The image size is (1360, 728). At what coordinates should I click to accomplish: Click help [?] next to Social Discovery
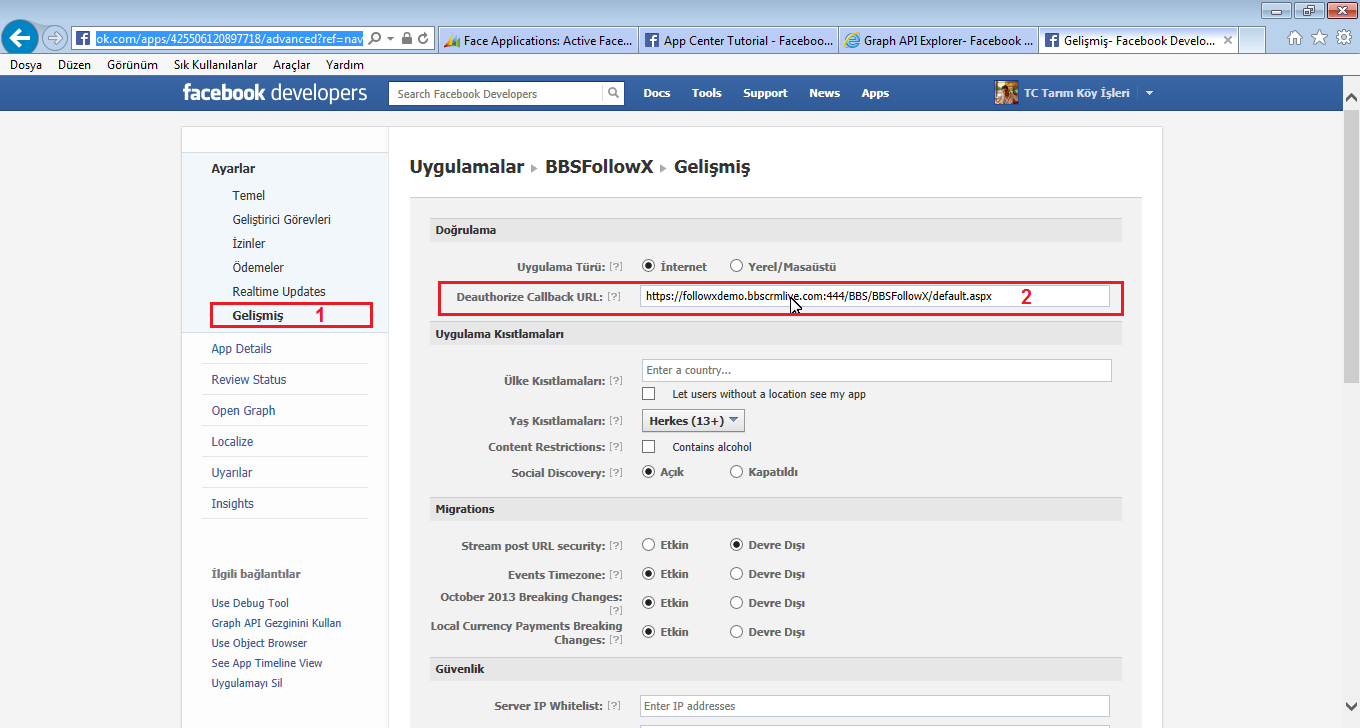pos(616,473)
